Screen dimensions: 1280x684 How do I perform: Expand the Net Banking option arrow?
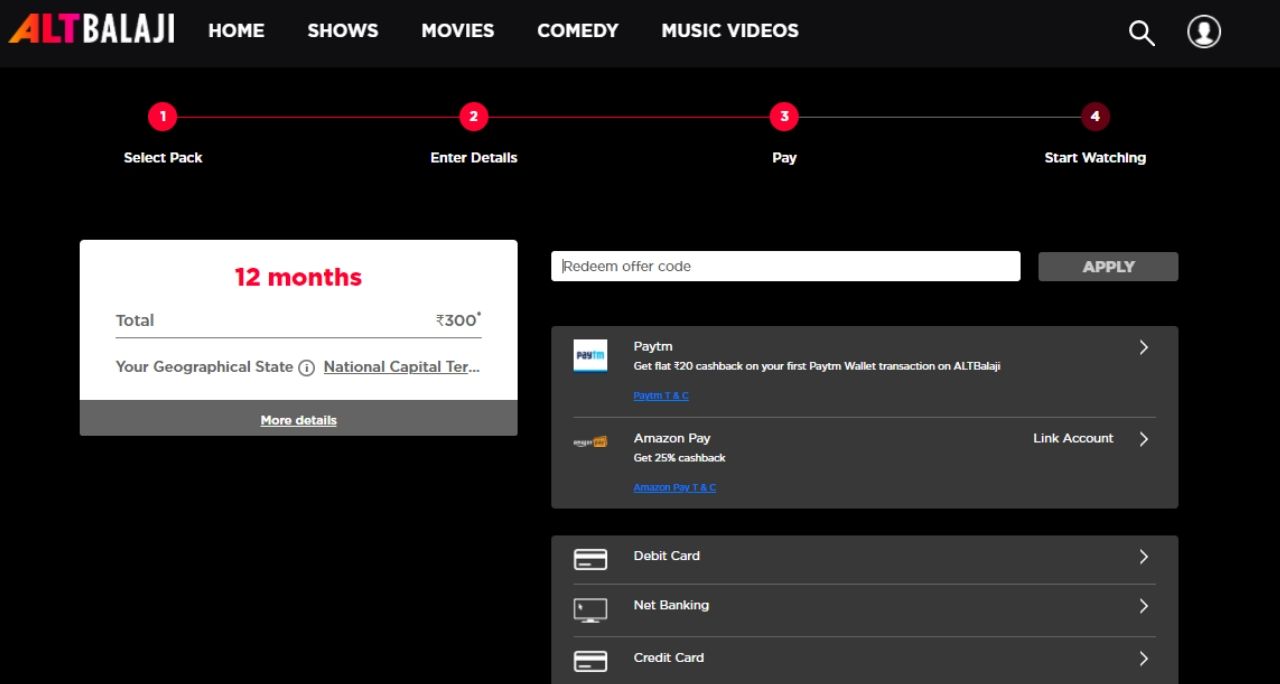pos(1144,606)
